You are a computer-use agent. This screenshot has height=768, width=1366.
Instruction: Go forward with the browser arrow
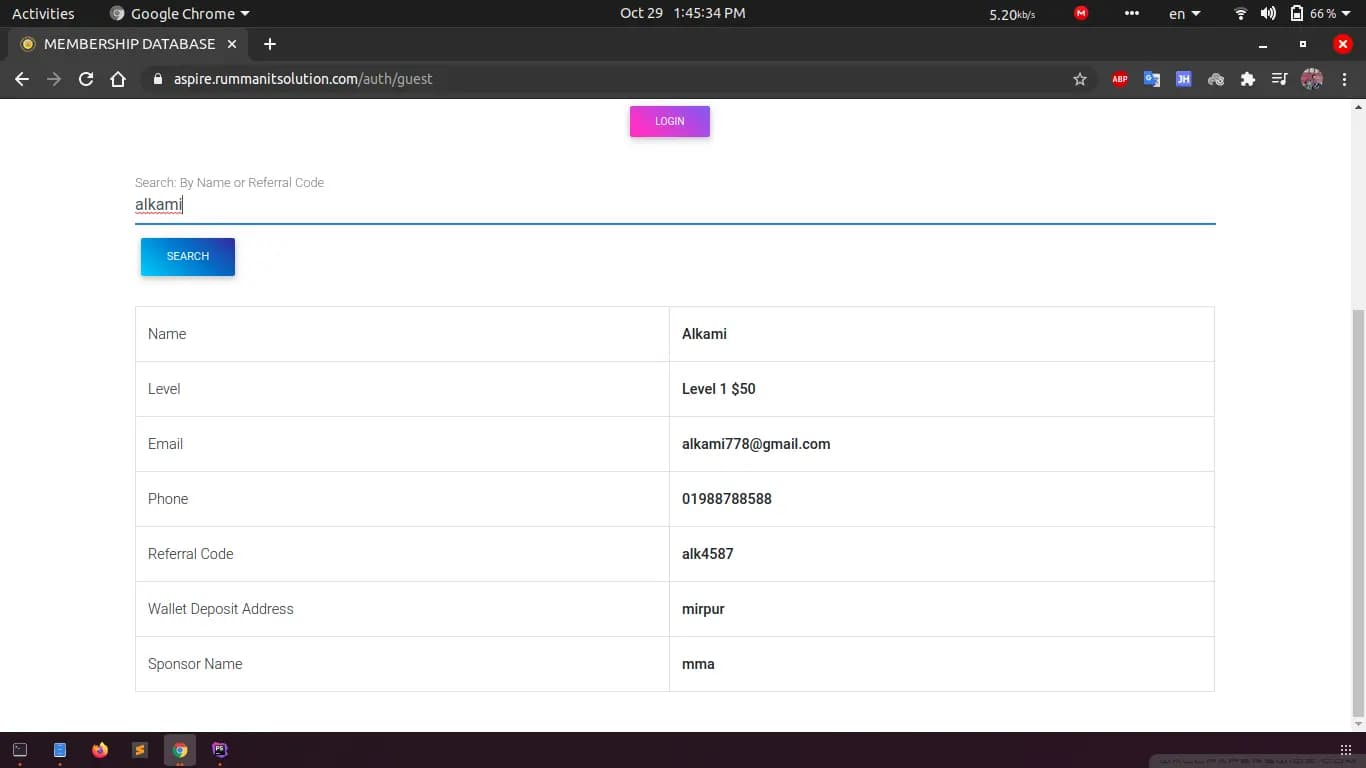coord(54,79)
